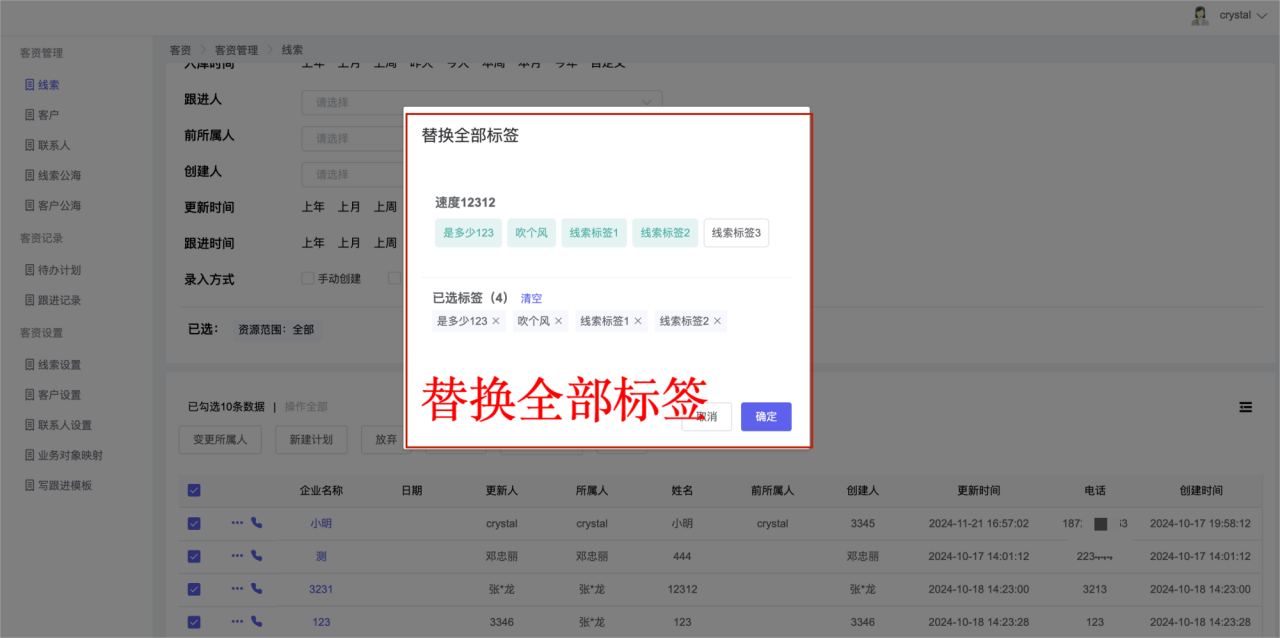
Task: Click the 放弃 button
Action: 386,440
